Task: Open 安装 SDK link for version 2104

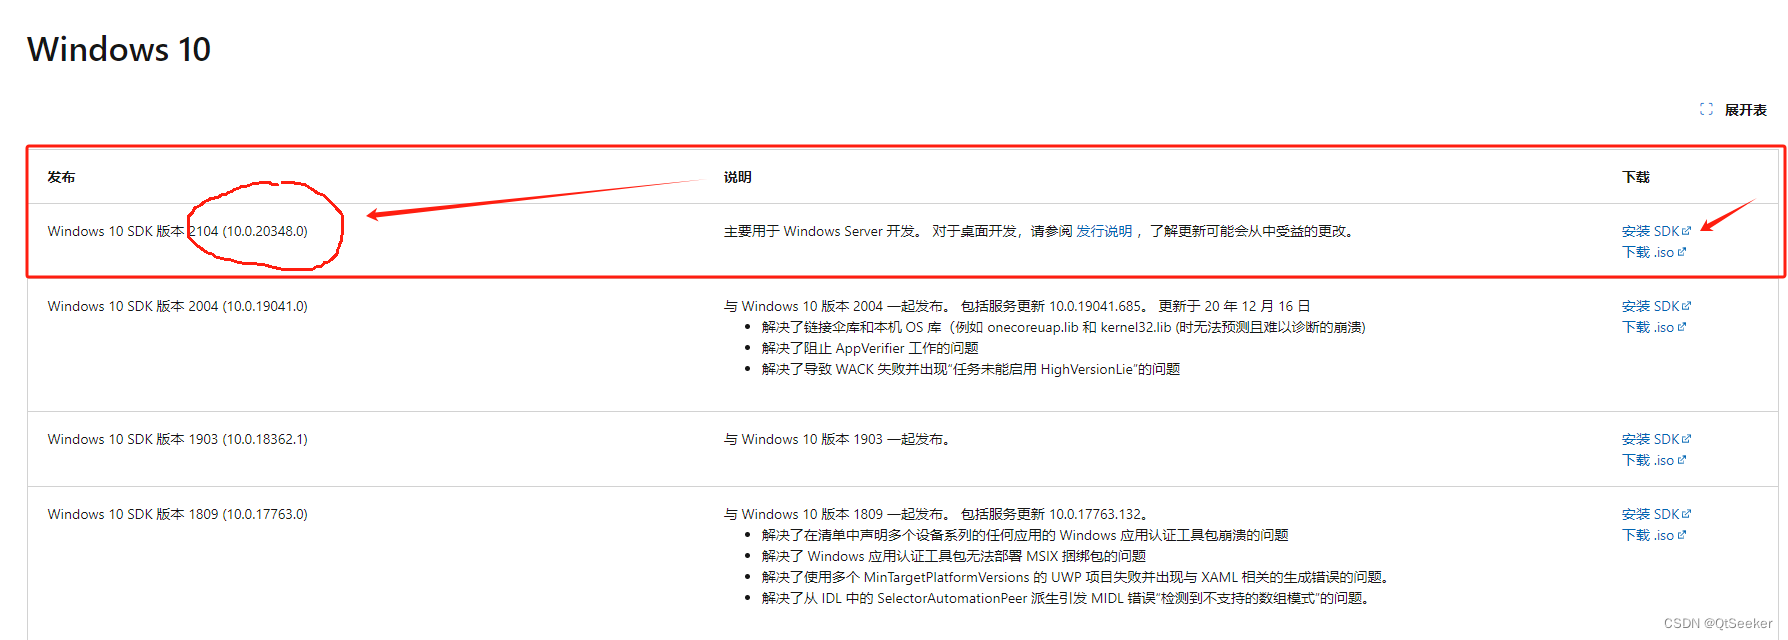Action: (1656, 231)
